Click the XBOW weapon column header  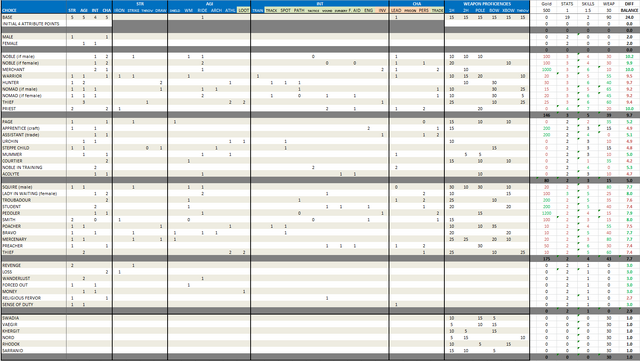[x=508, y=10]
